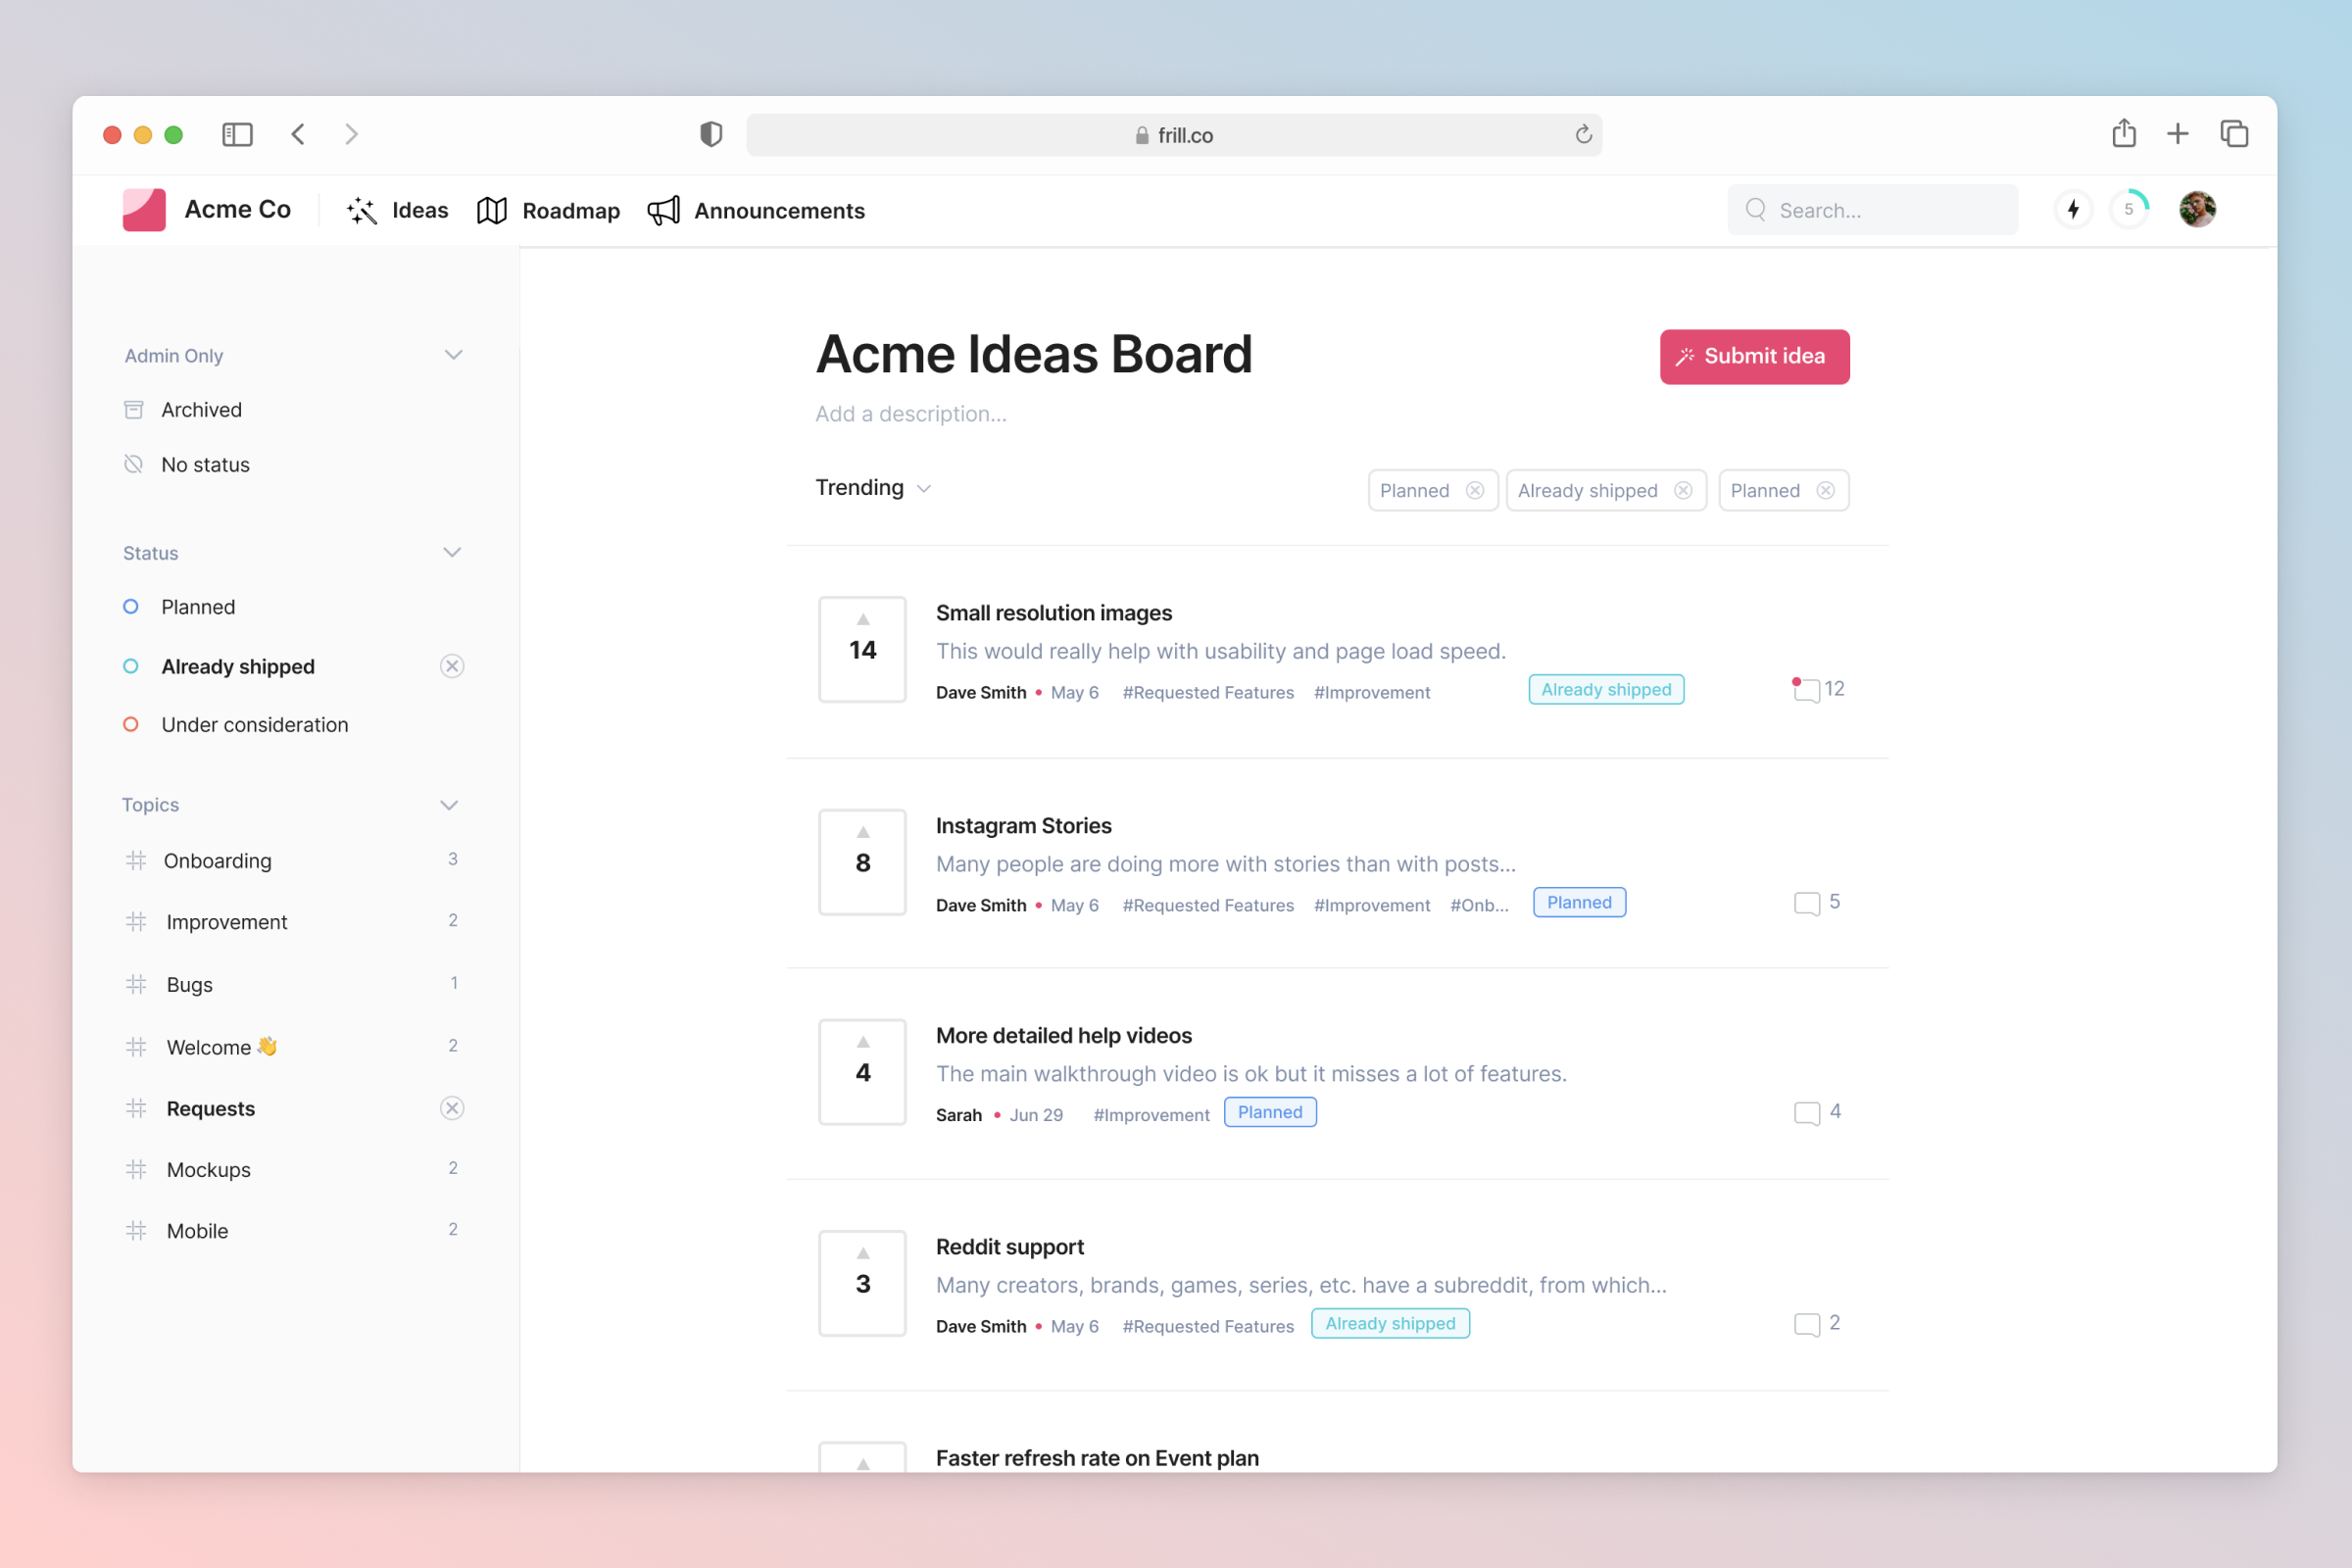Viewport: 2352px width, 1568px height.
Task: Click Add a description placeholder
Action: coord(911,414)
